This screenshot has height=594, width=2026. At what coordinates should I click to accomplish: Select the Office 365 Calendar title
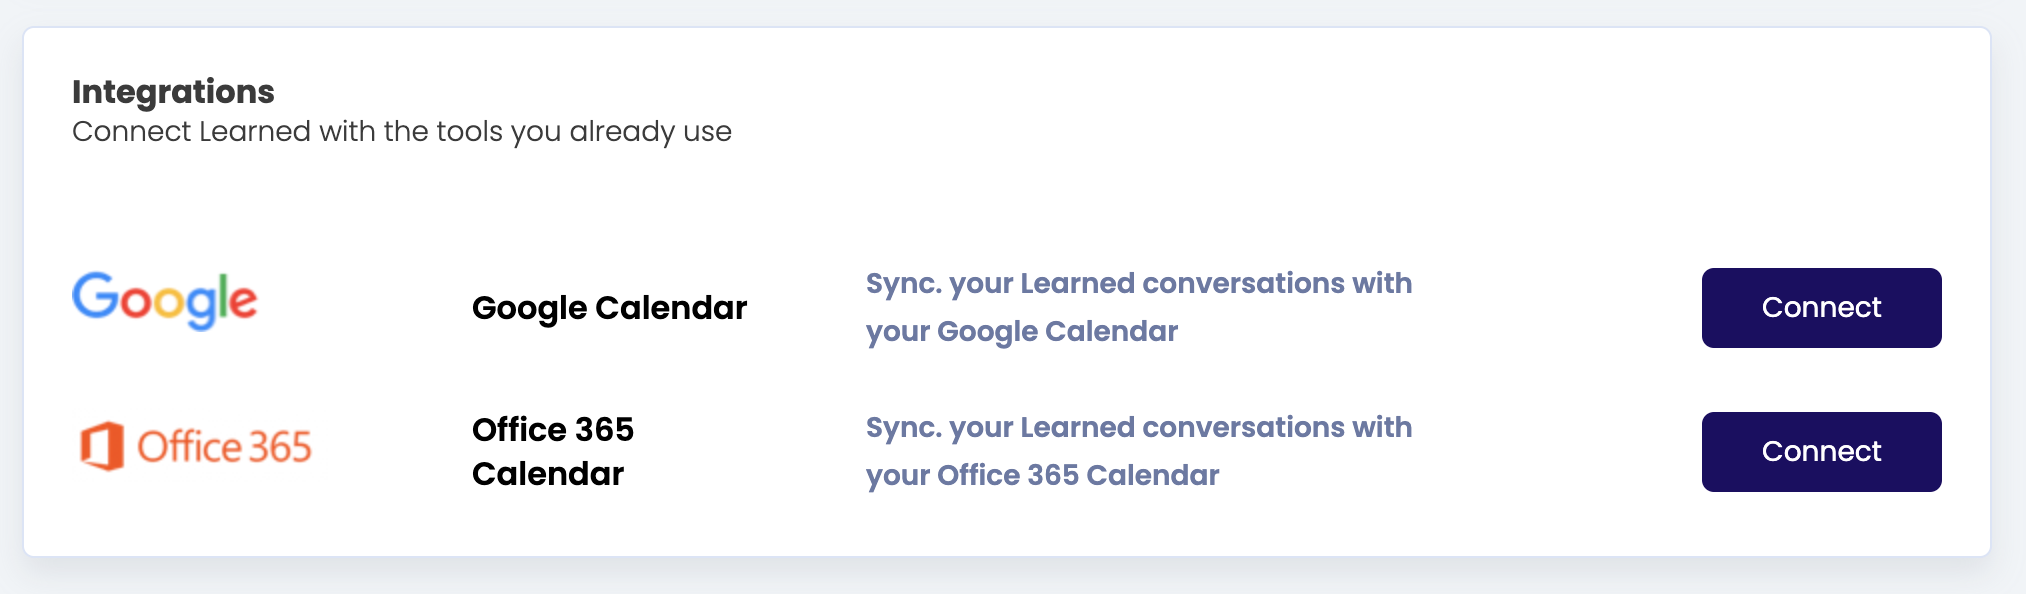click(x=552, y=451)
